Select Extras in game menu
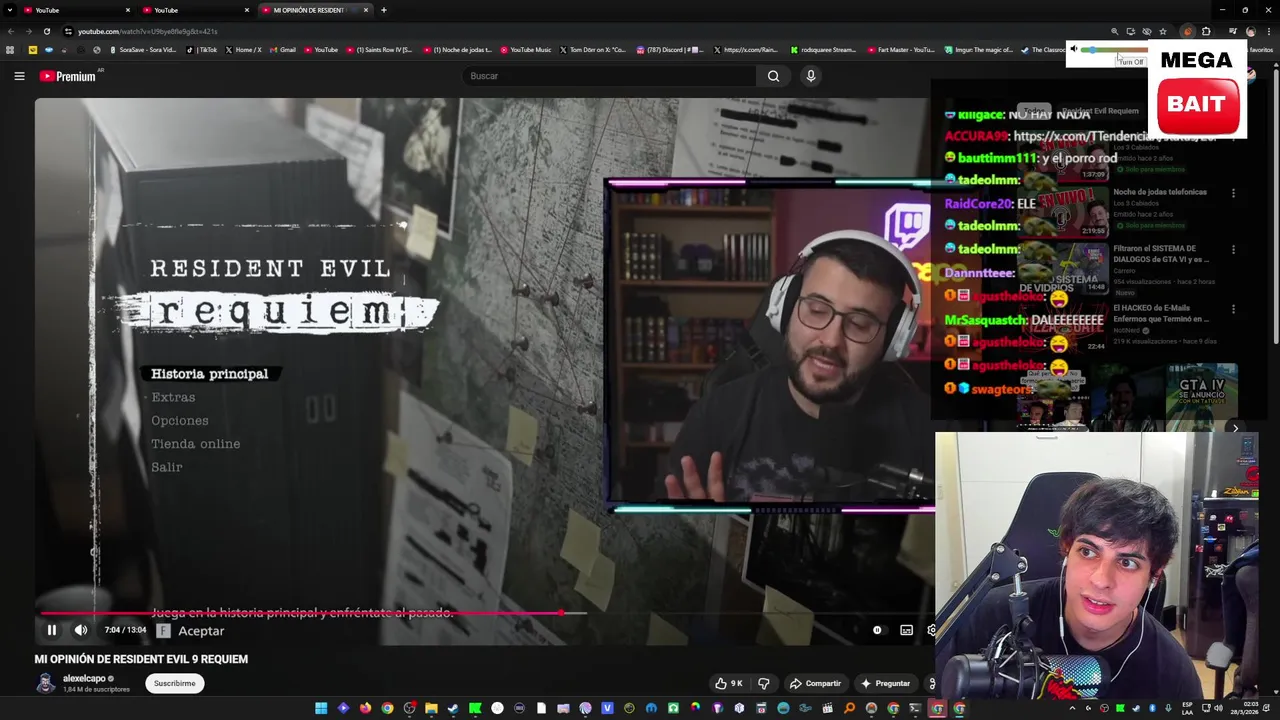Image resolution: width=1280 pixels, height=720 pixels. (x=173, y=397)
